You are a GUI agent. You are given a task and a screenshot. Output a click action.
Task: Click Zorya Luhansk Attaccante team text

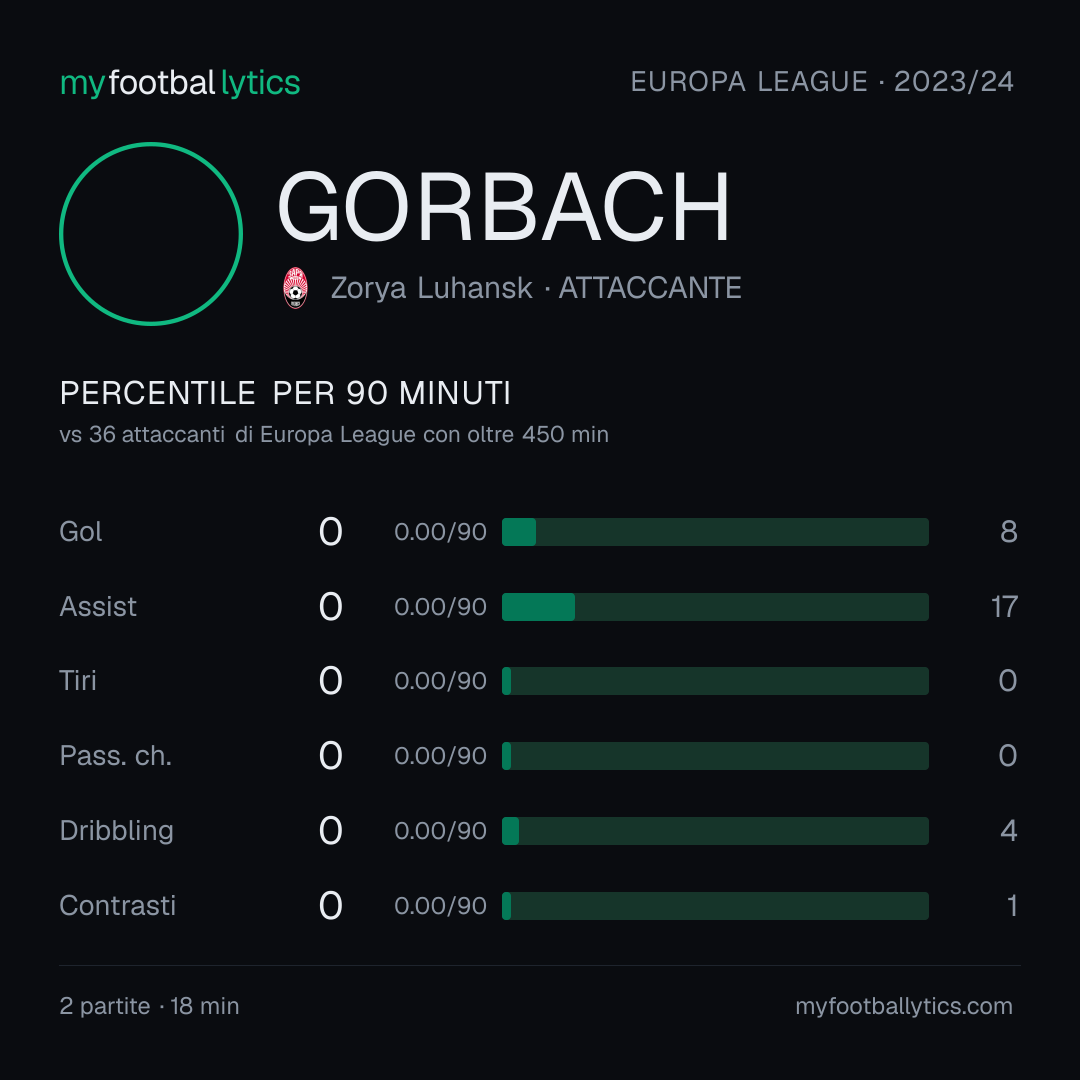(x=536, y=288)
